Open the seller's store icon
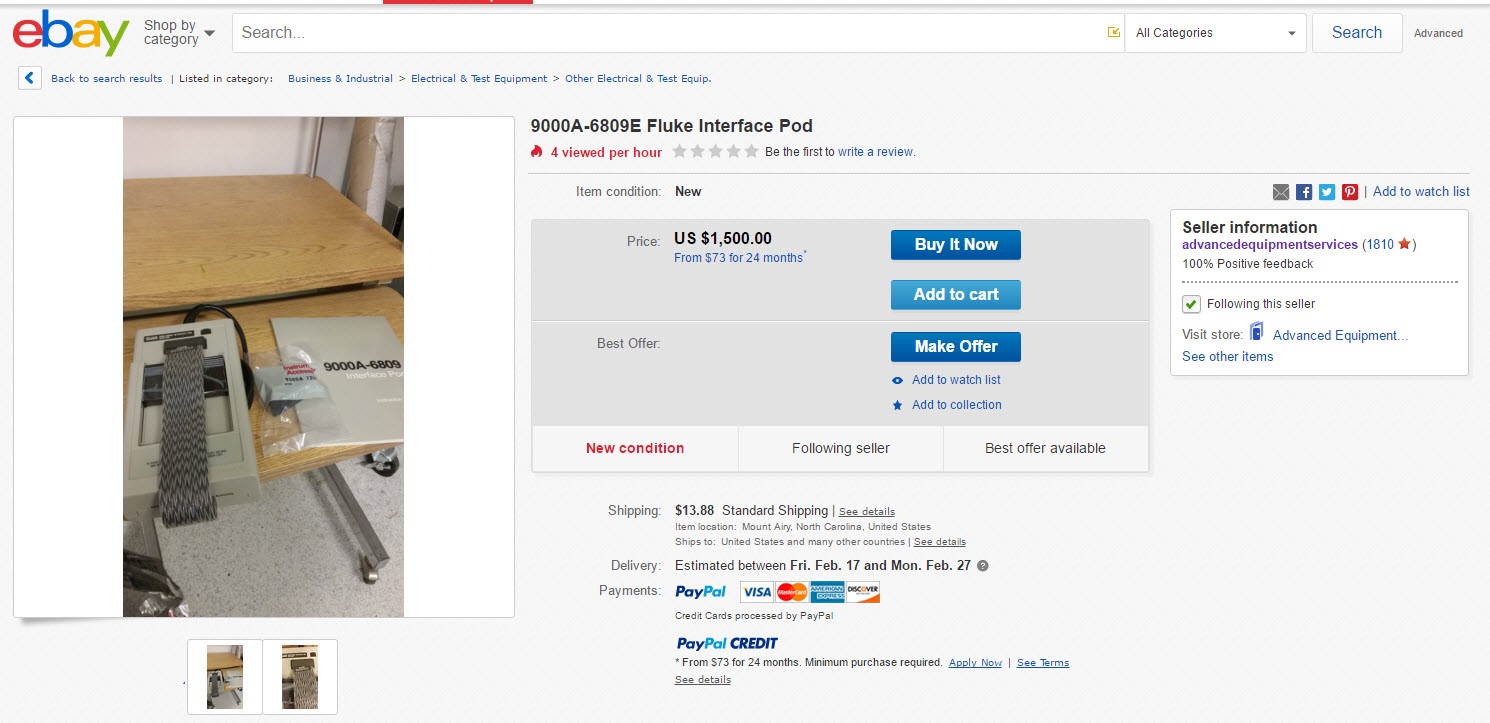This screenshot has height=723, width=1490. [1257, 334]
